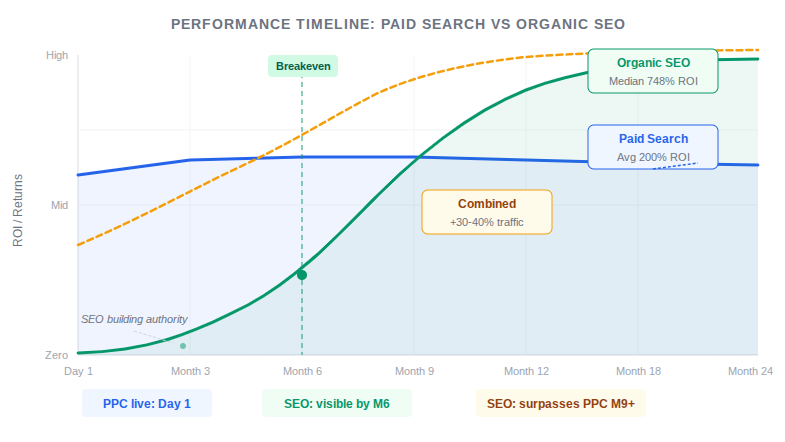This screenshot has height=442, width=785.
Task: Click the Performance Timeline chart title
Action: [392, 23]
